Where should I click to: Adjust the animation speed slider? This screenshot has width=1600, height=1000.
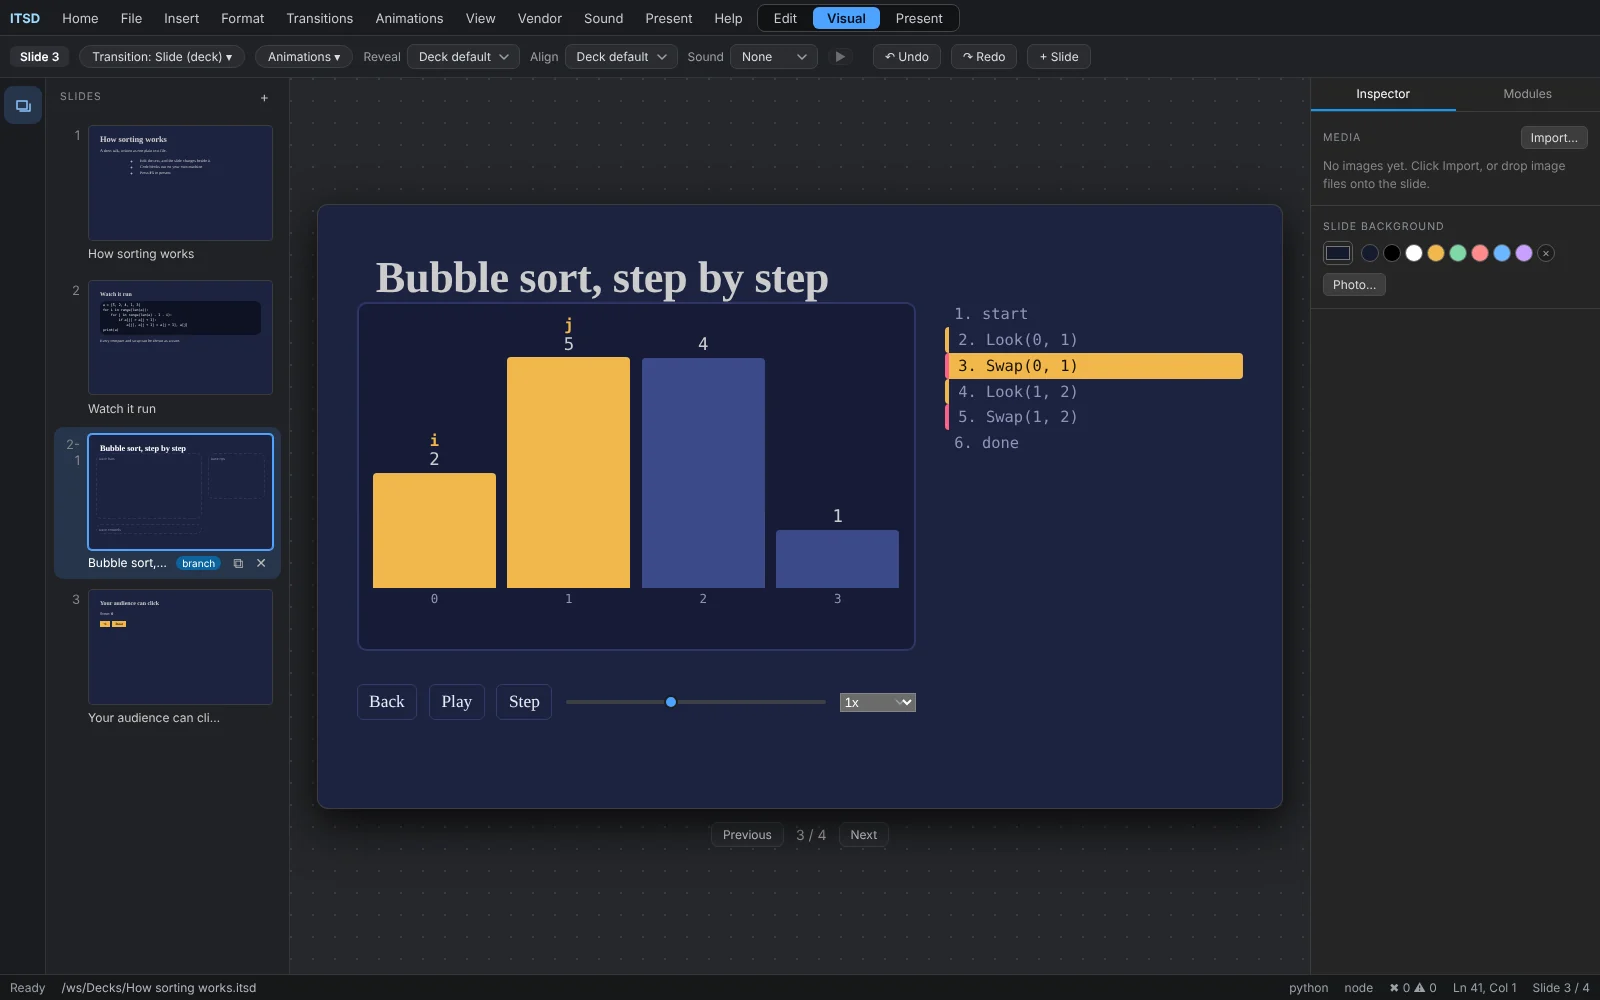pos(696,702)
